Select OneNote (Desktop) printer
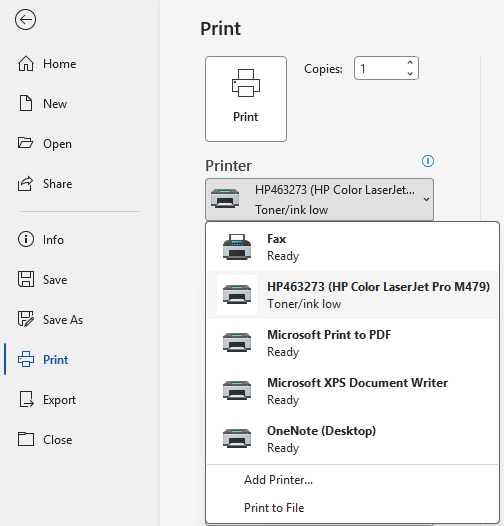The width and height of the screenshot is (504, 526). [353, 439]
